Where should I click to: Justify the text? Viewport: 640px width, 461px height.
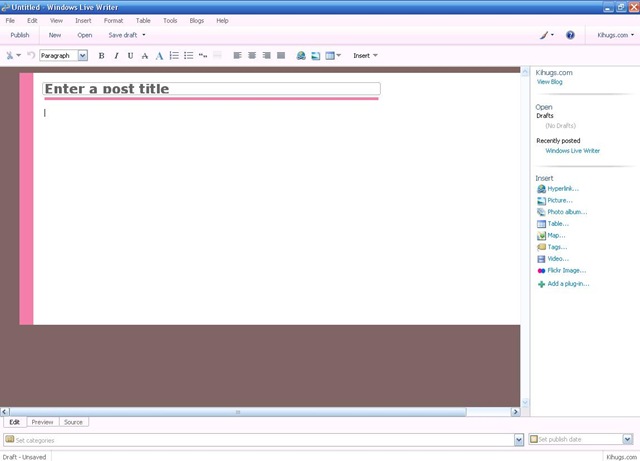pyautogui.click(x=281, y=56)
